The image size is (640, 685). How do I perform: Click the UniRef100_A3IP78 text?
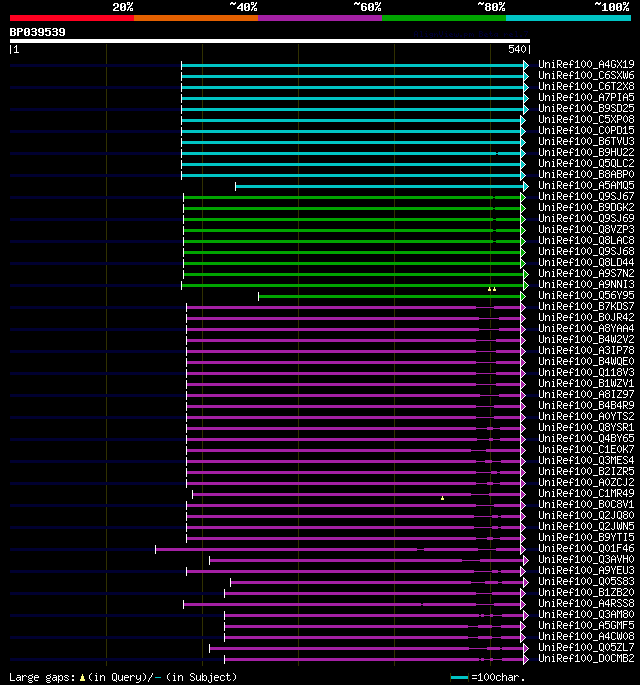tap(586, 350)
